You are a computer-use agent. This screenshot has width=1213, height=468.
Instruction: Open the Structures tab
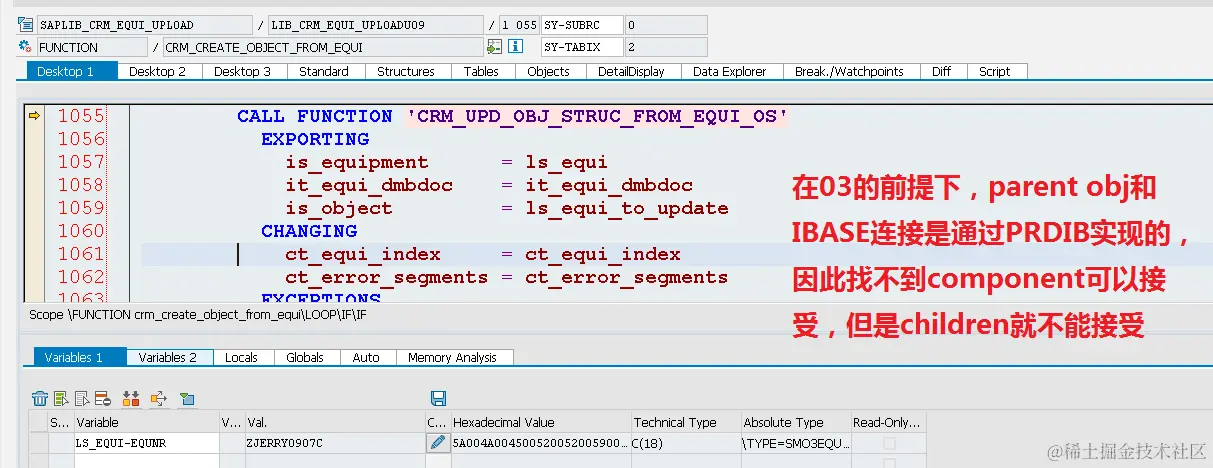[x=406, y=71]
